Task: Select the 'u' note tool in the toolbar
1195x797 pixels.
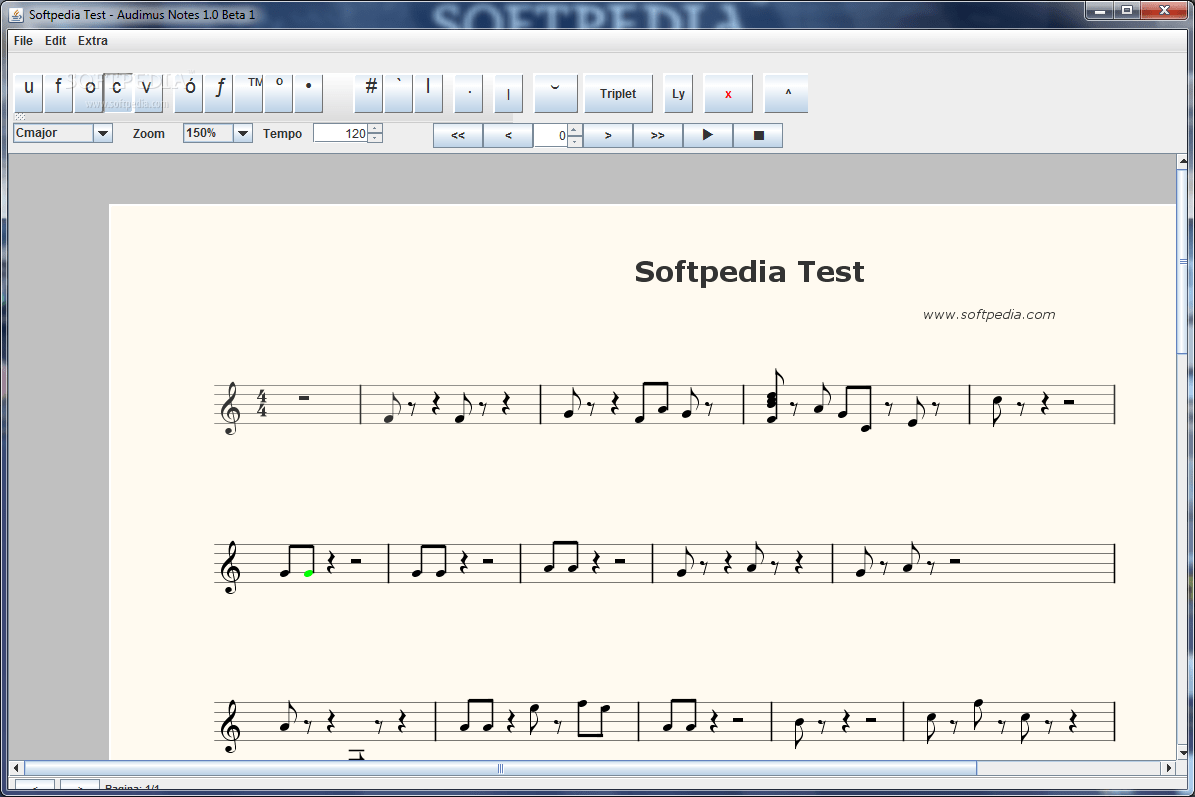Action: (28, 93)
